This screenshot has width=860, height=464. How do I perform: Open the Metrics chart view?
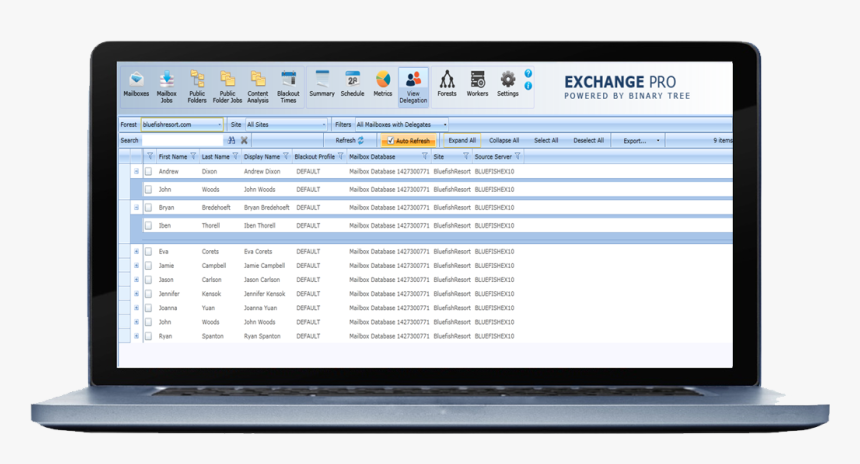pyautogui.click(x=383, y=84)
